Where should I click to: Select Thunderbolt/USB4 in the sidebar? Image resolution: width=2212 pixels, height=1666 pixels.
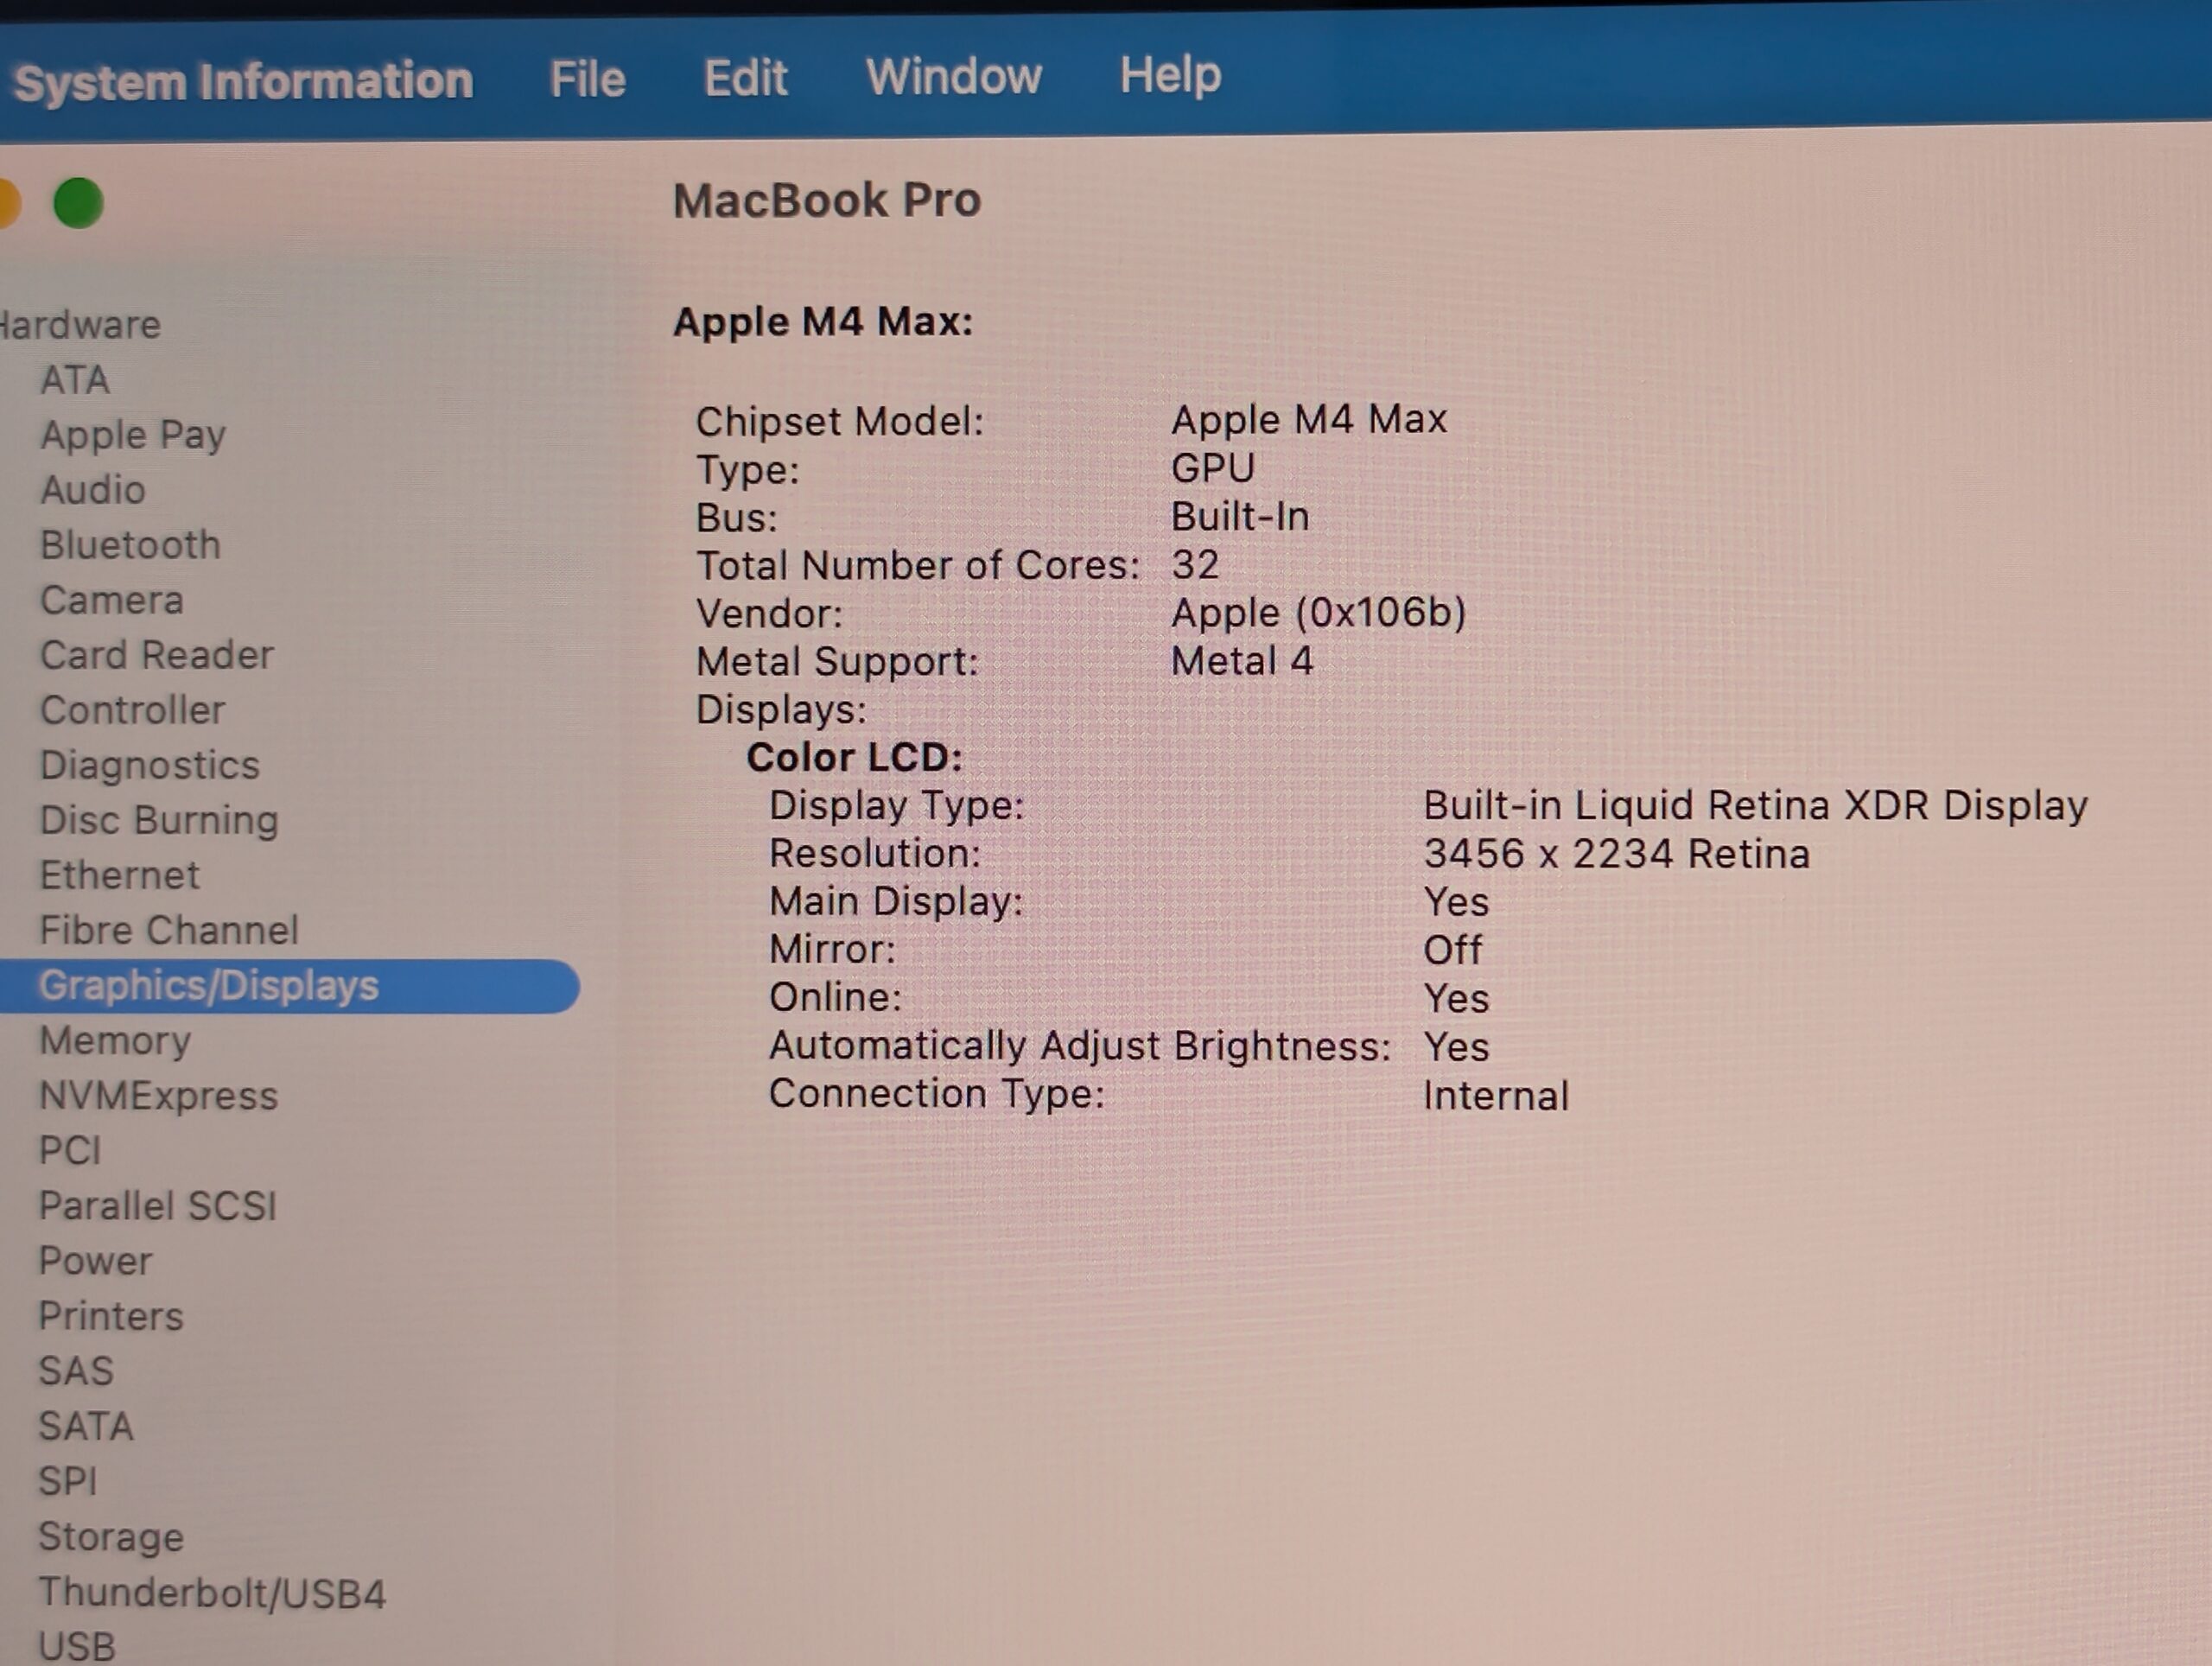point(212,1593)
